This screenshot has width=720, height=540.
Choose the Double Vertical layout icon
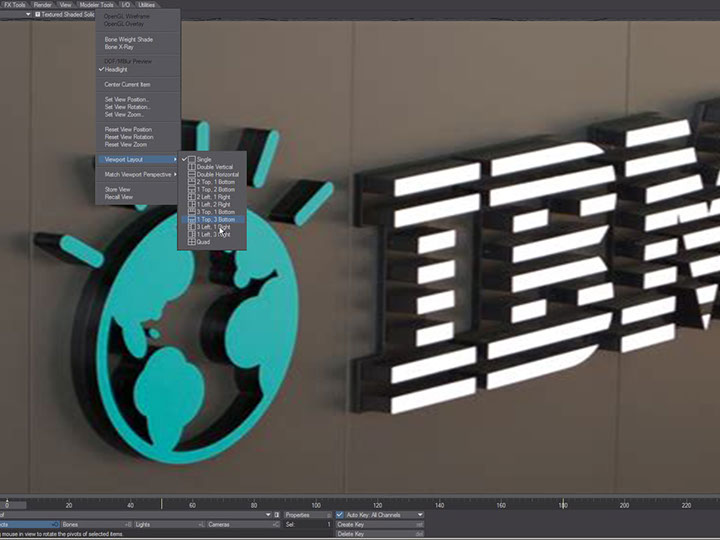click(x=192, y=167)
